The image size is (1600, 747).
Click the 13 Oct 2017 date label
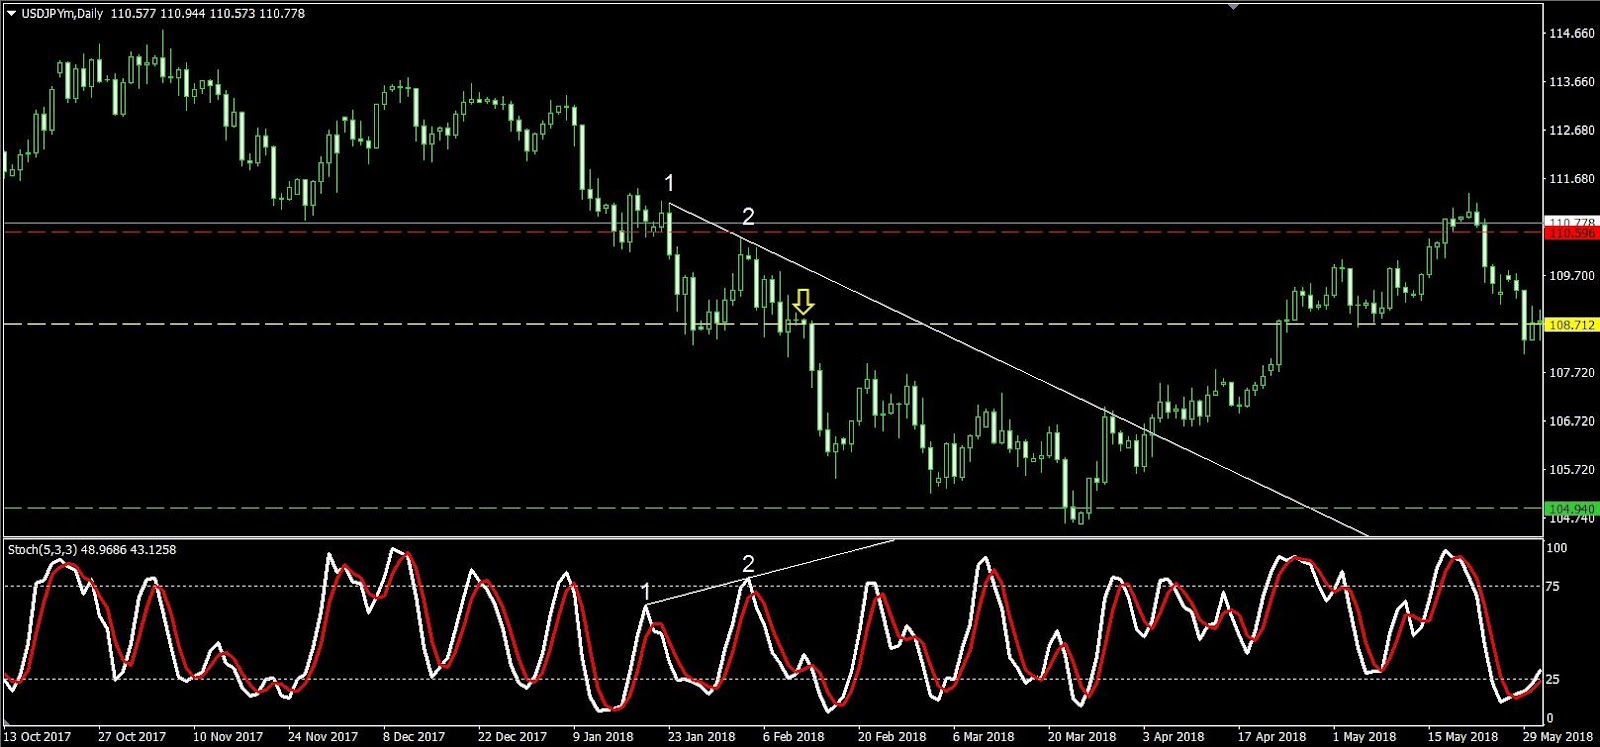[x=38, y=737]
